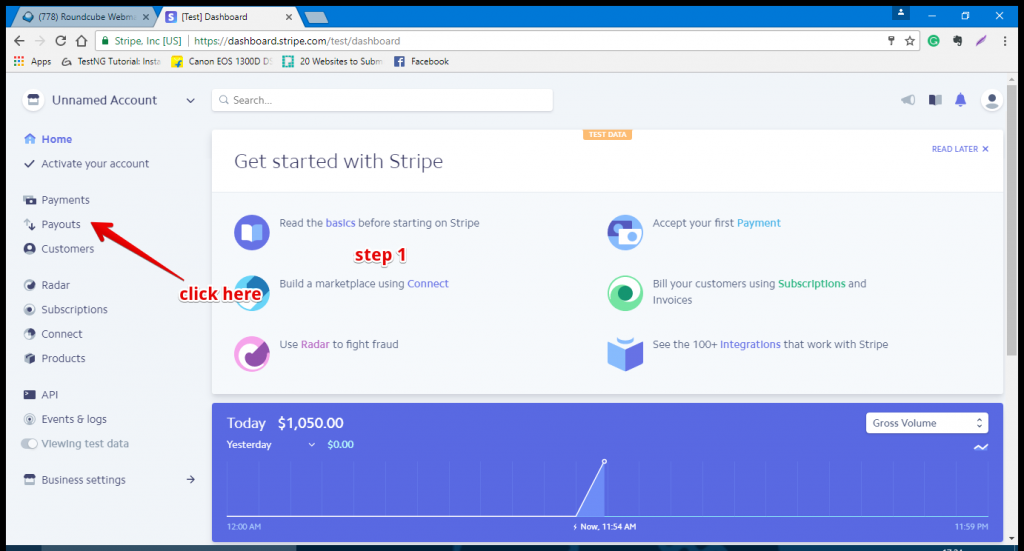The height and width of the screenshot is (551, 1024).
Task: Follow the Connect link in the get-started list
Action: point(428,283)
